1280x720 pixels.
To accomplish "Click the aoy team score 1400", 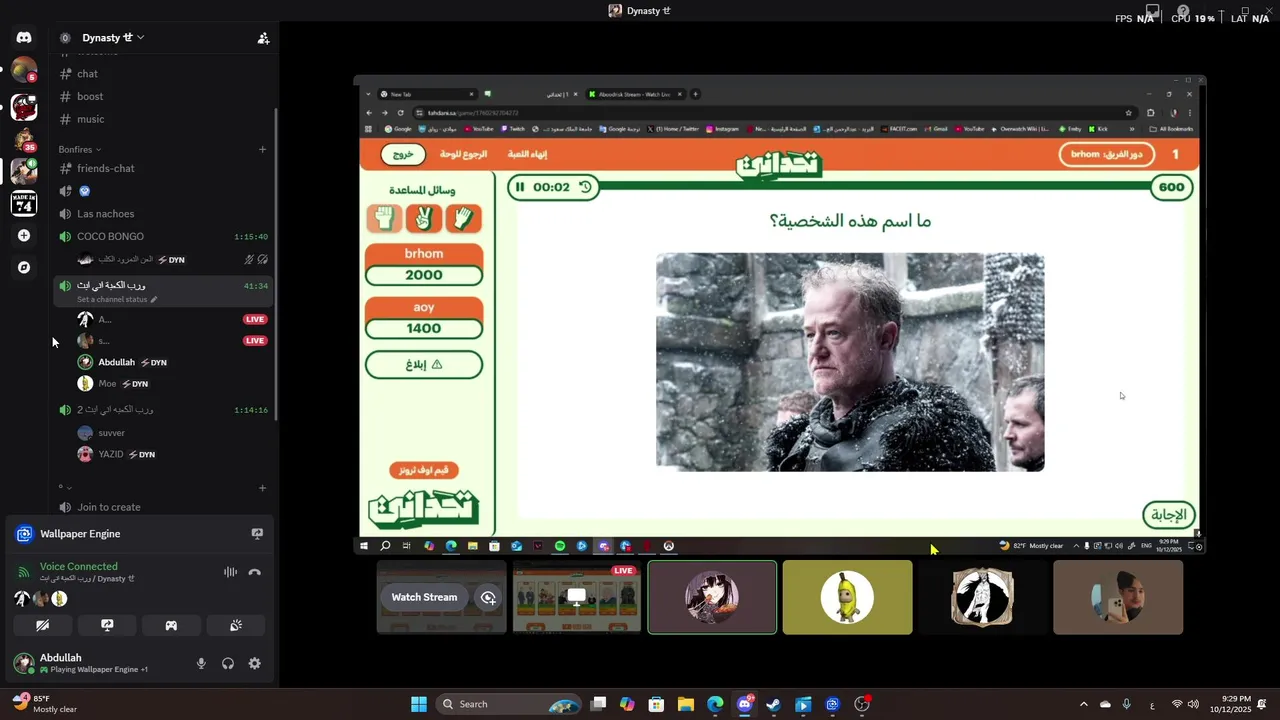I will click(x=424, y=328).
